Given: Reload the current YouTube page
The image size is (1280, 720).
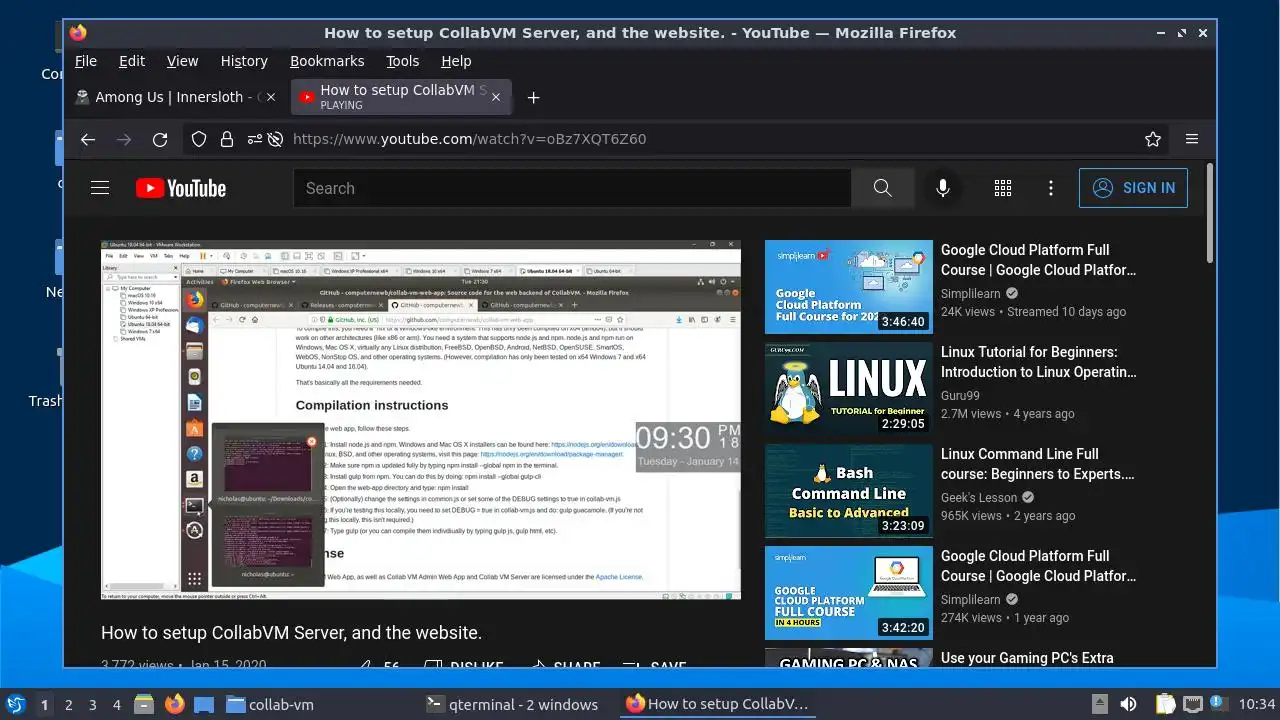Looking at the screenshot, I should pyautogui.click(x=160, y=139).
